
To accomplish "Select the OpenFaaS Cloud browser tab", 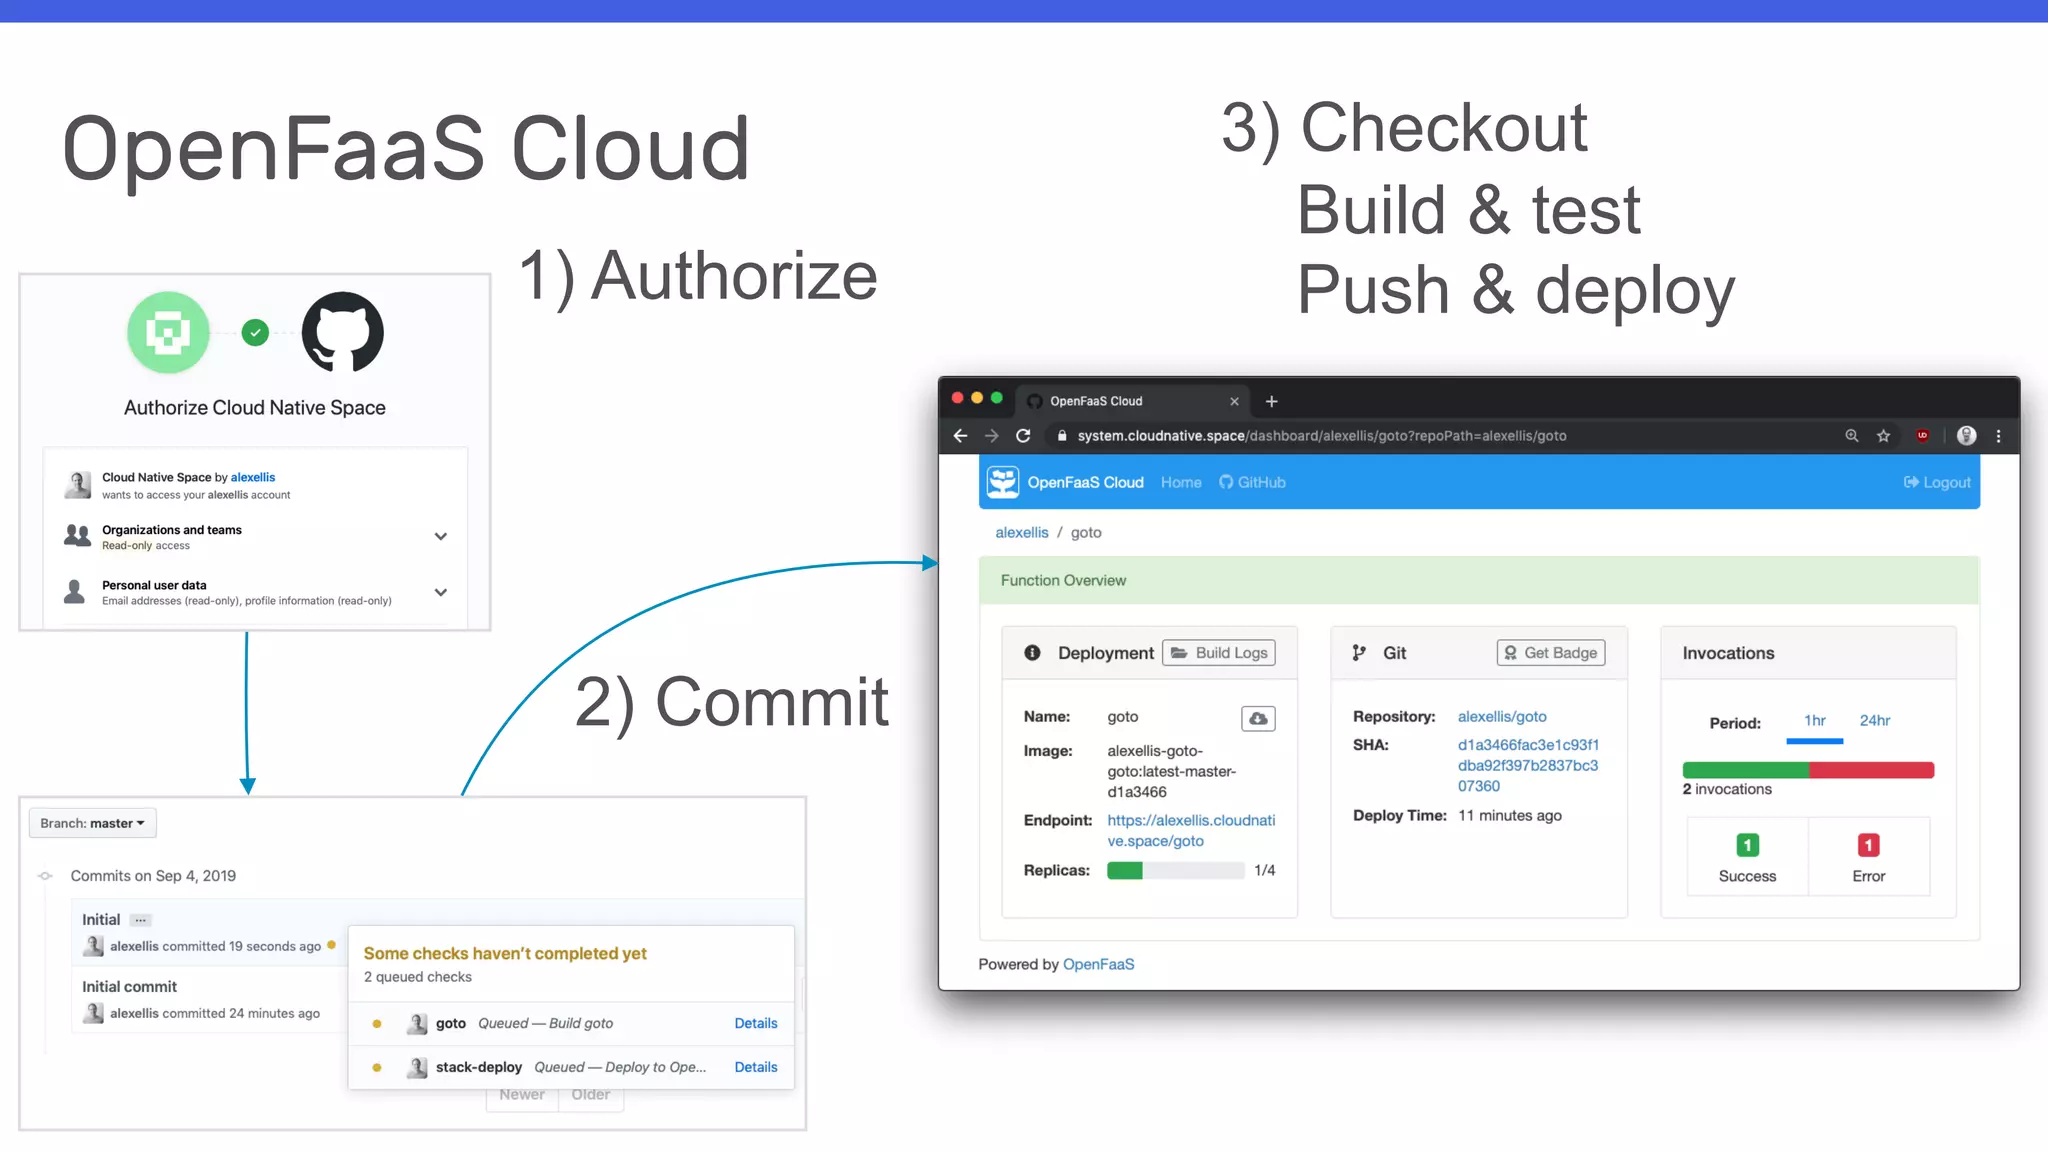I will click(1133, 401).
